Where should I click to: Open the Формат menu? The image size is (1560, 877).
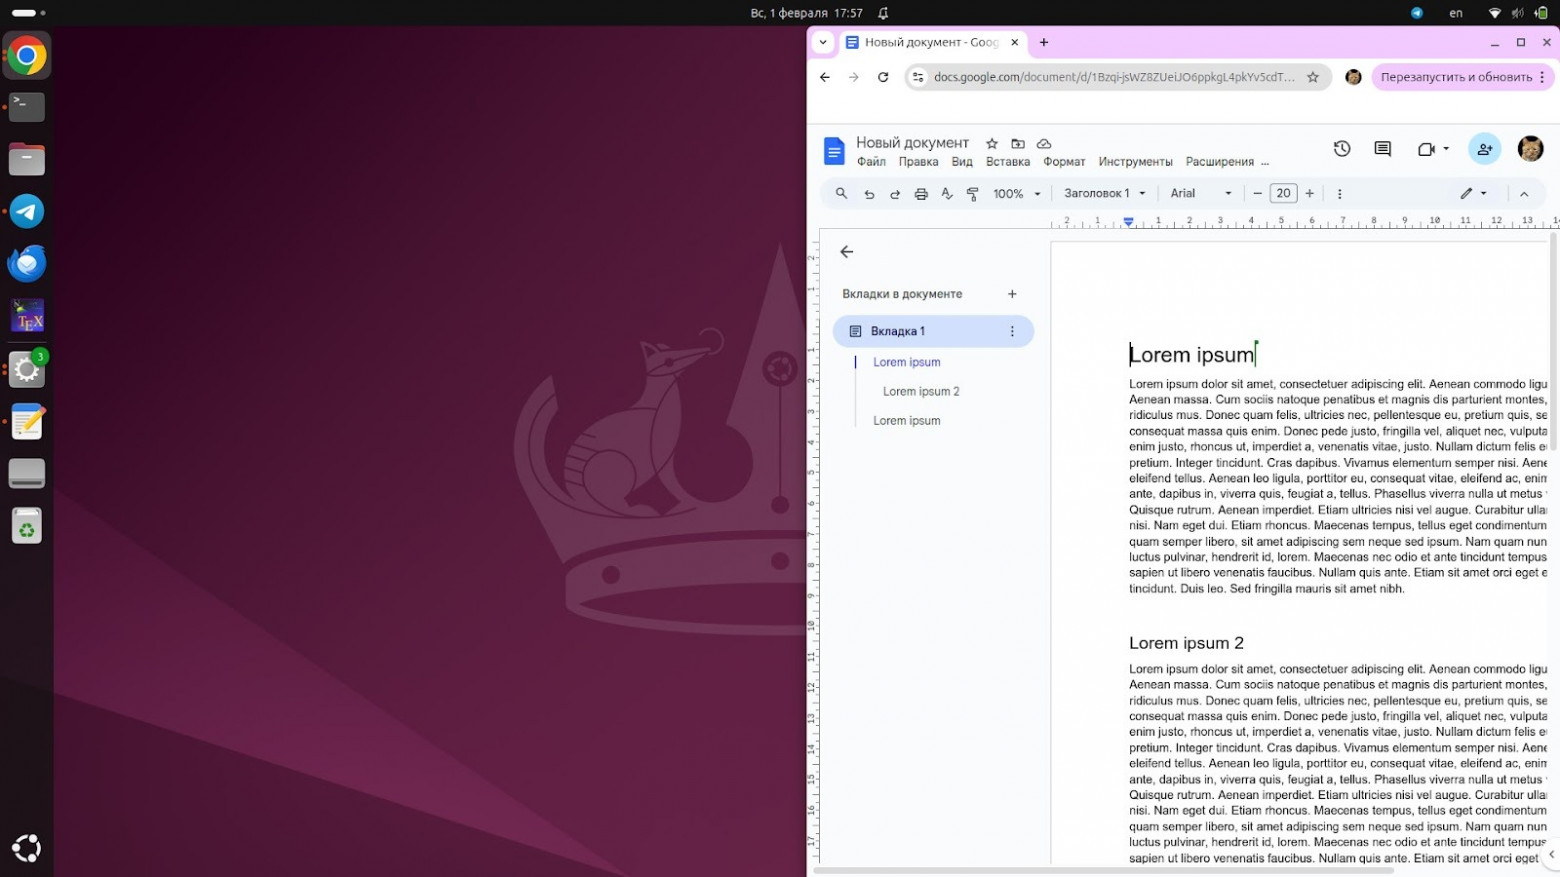coord(1064,162)
